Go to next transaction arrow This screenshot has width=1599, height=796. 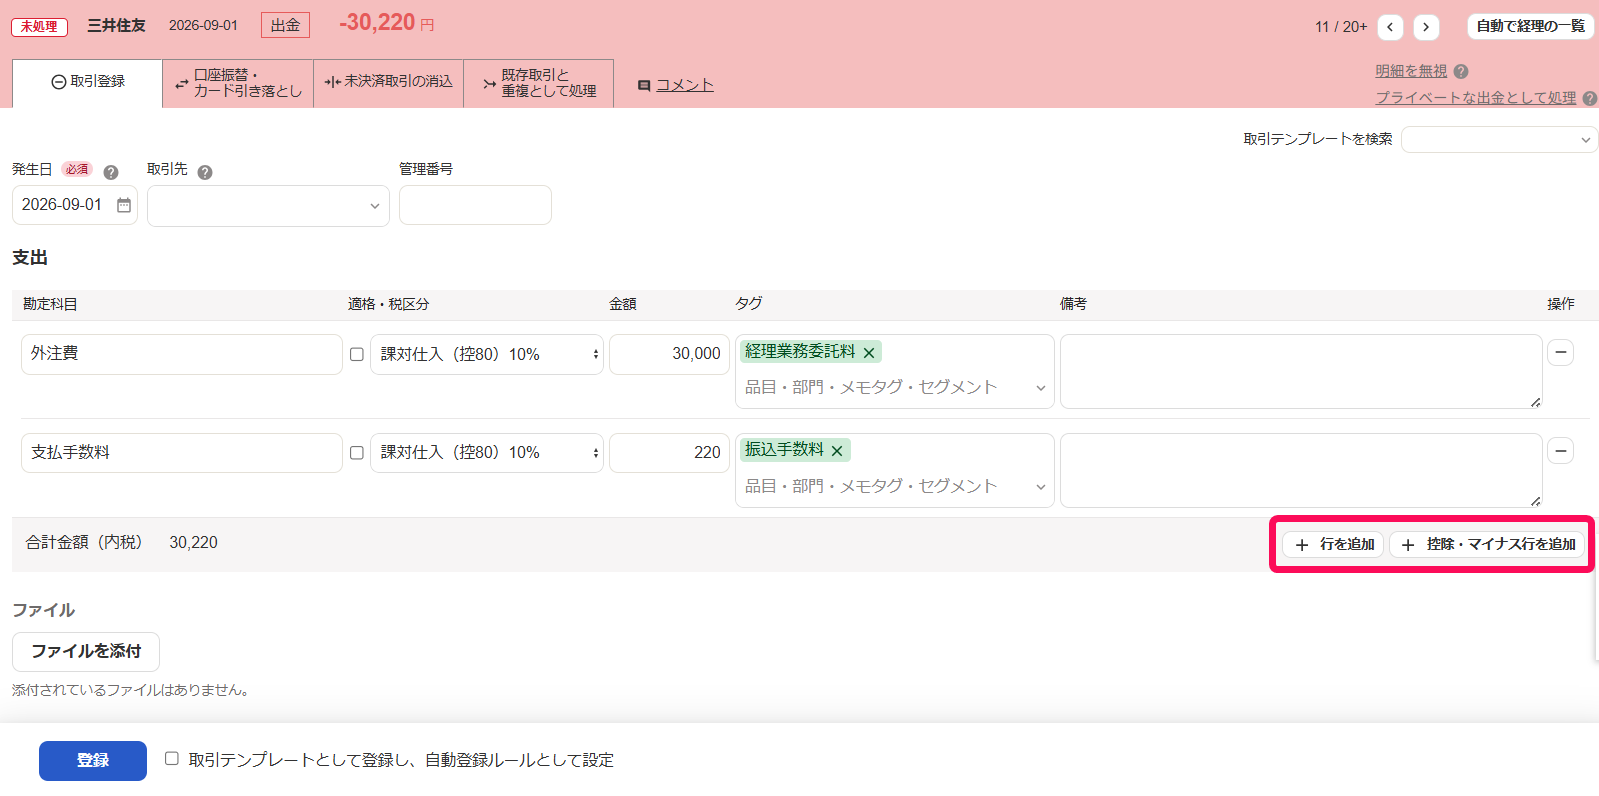point(1426,27)
